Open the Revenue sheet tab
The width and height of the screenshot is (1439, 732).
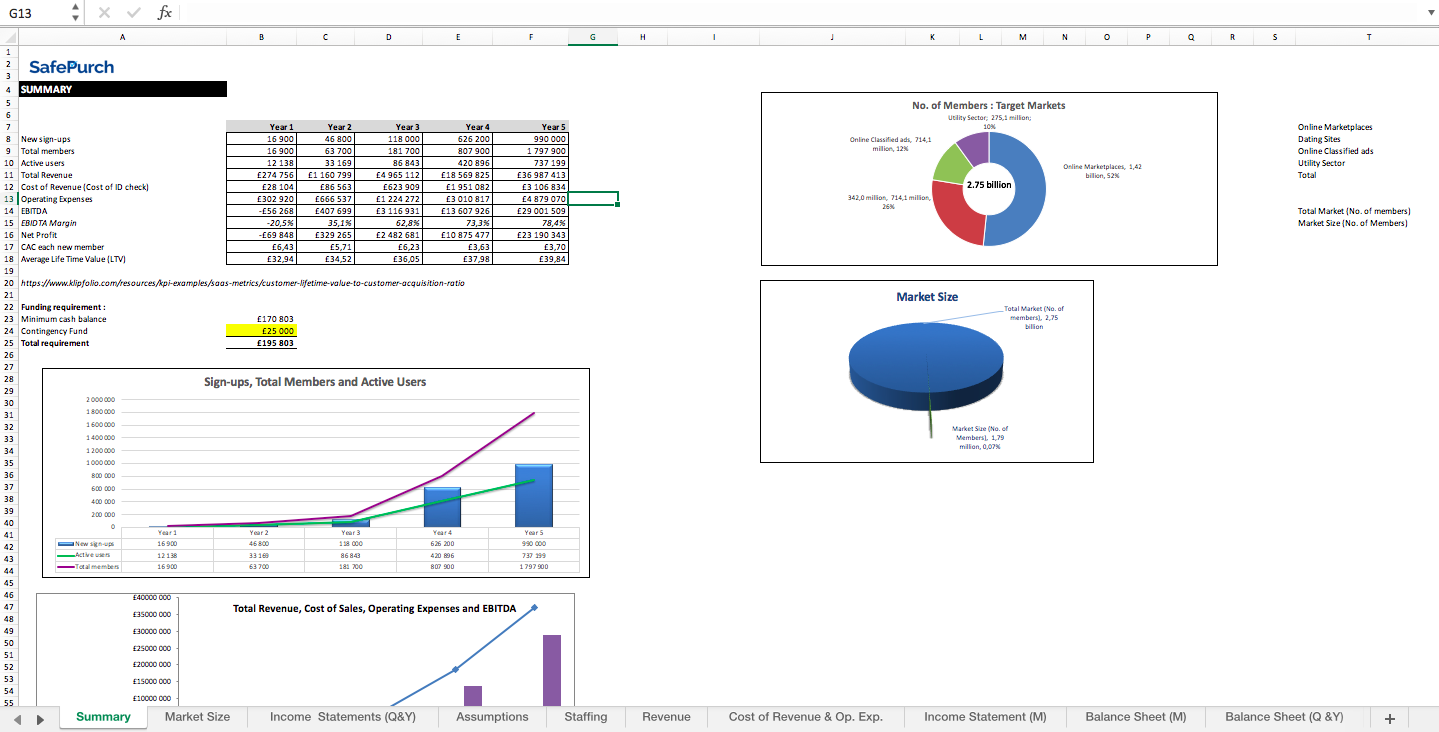(x=666, y=717)
